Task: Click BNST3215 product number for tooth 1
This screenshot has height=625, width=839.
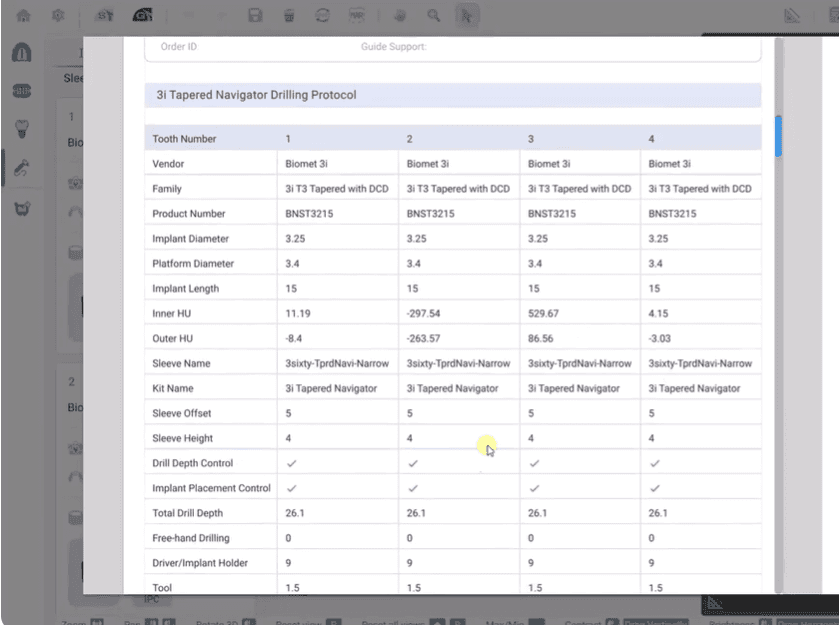Action: (x=309, y=214)
